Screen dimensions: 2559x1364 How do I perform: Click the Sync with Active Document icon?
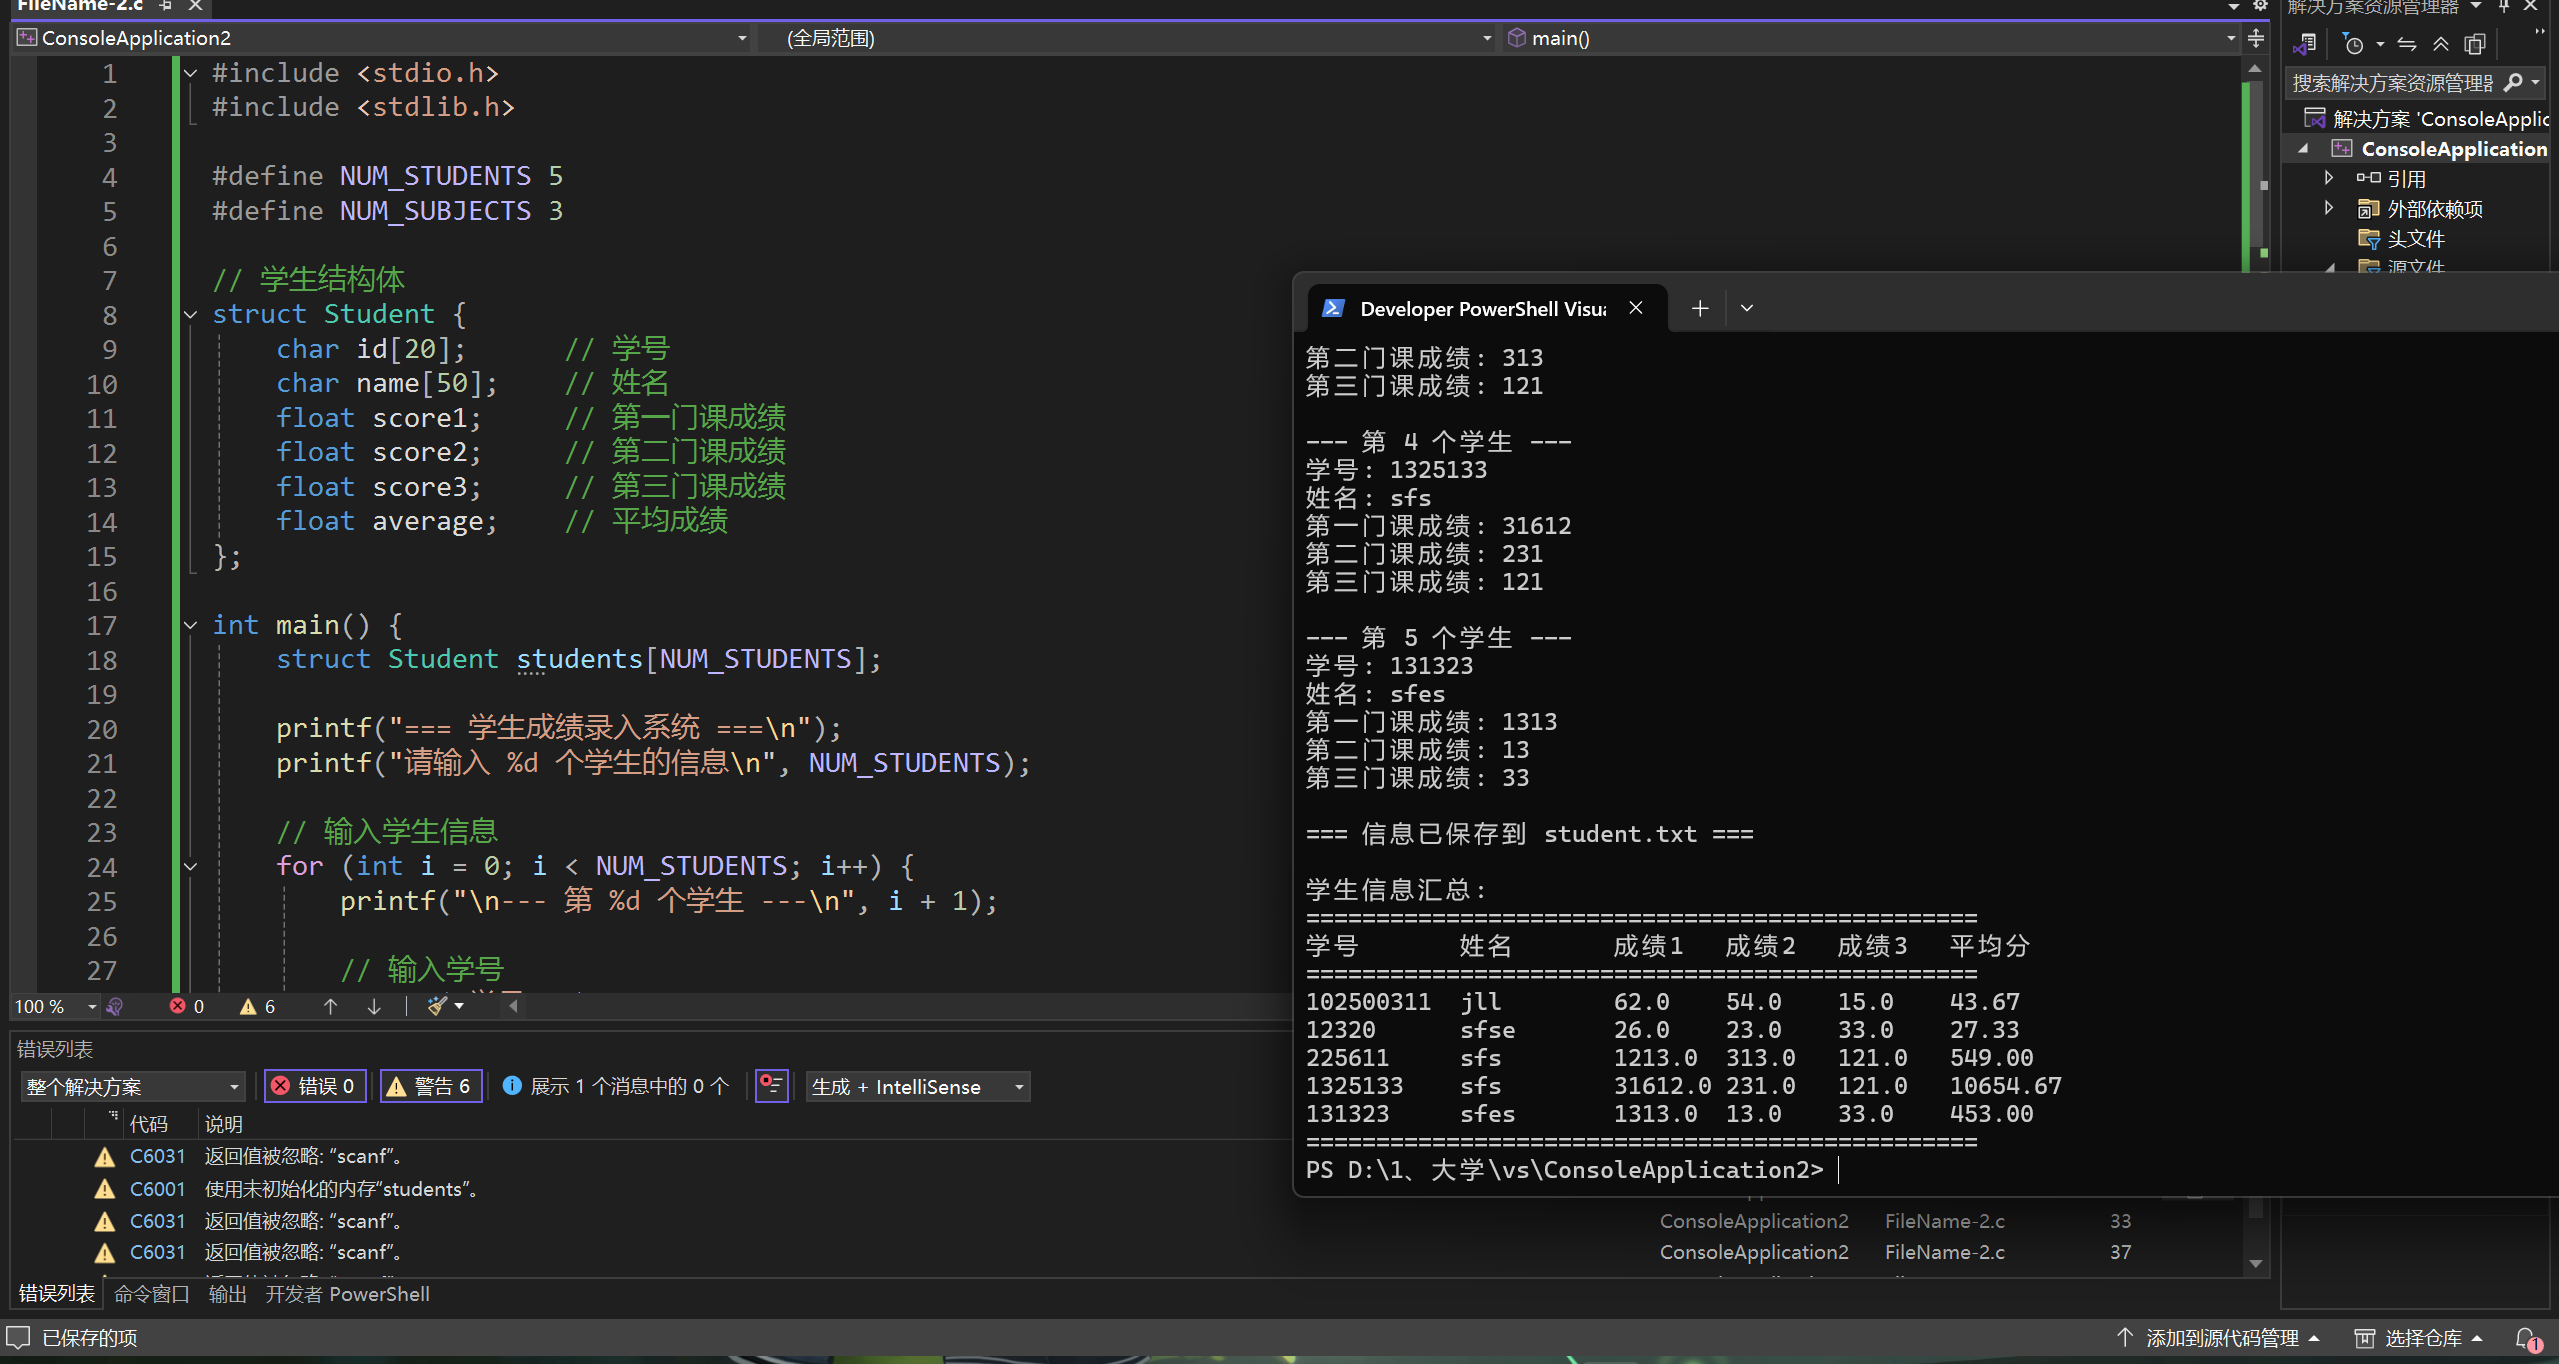(x=2407, y=45)
